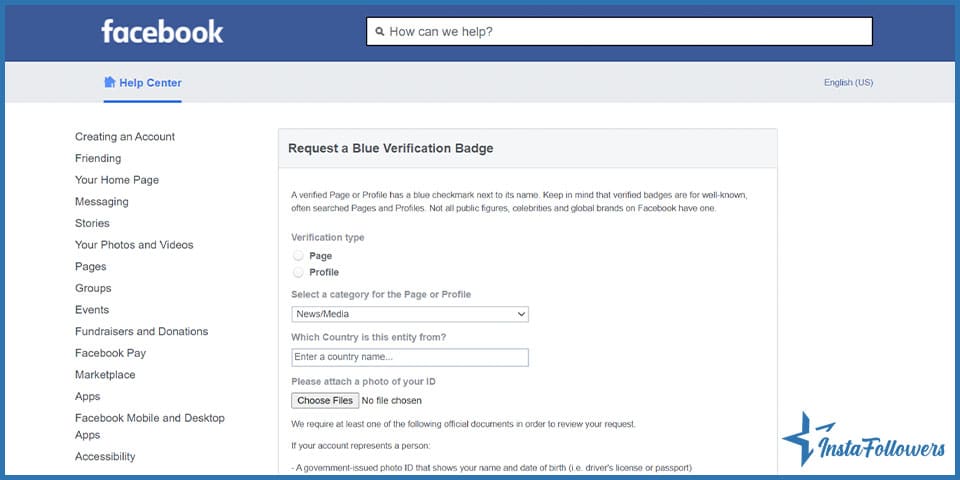Open the Apps help topic
960x480 pixels.
tap(88, 397)
